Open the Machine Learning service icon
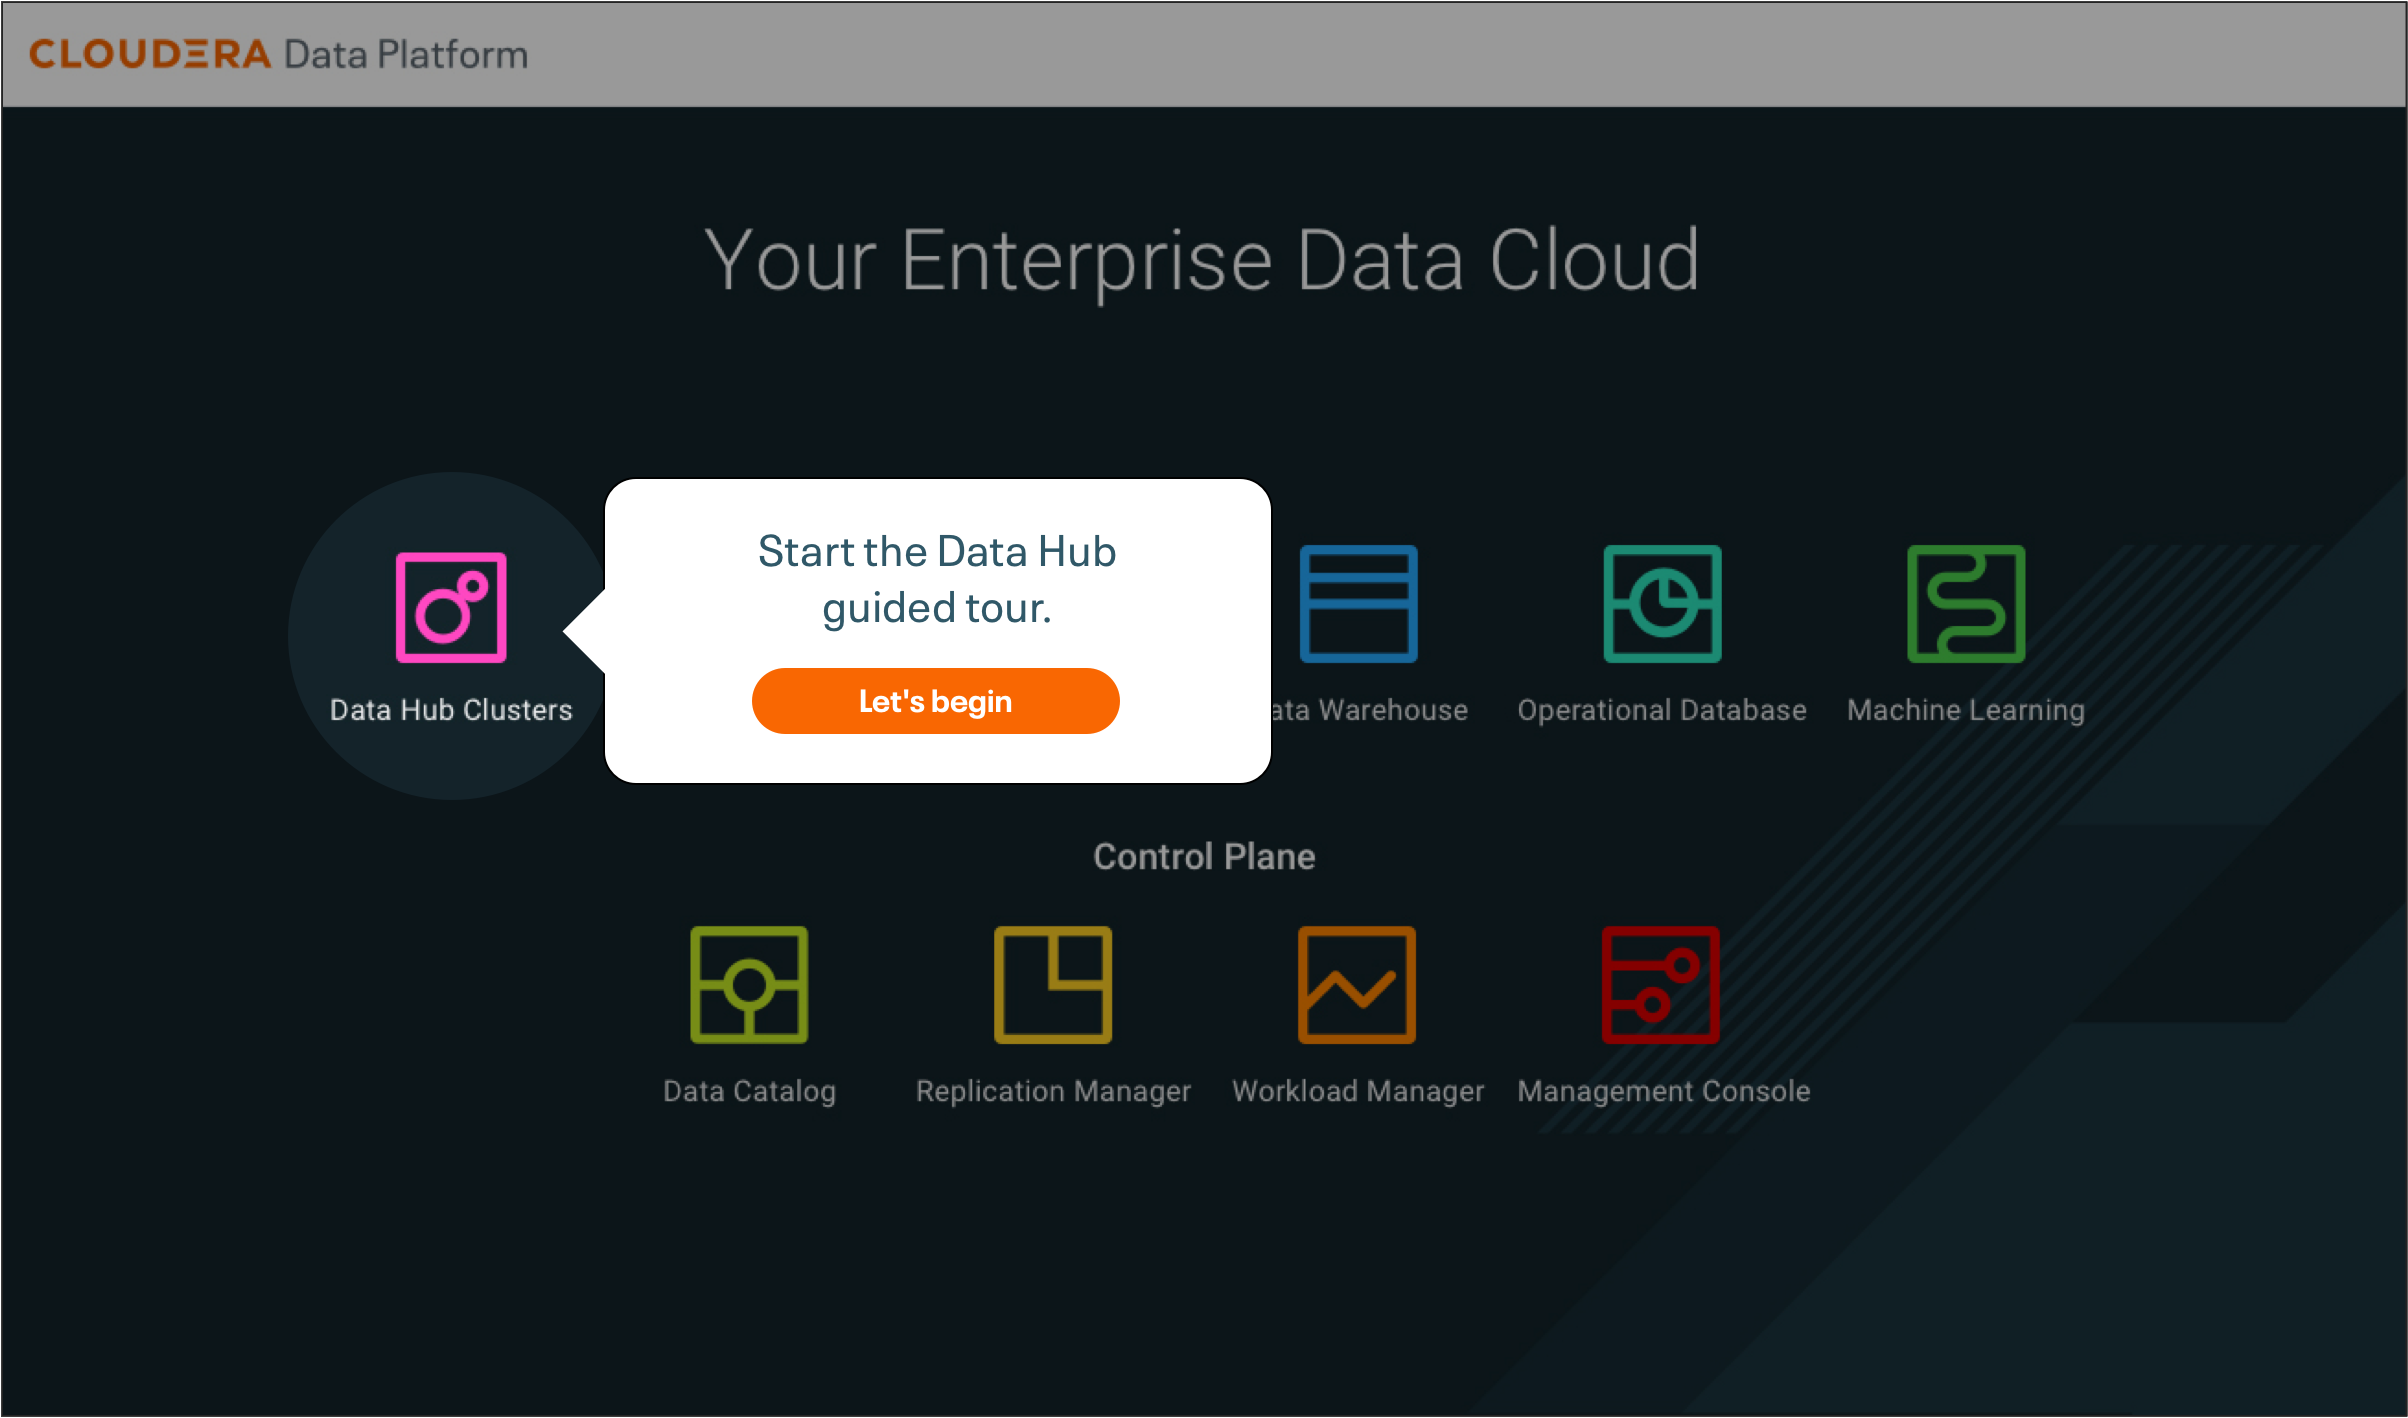This screenshot has width=2408, height=1418. (1964, 604)
